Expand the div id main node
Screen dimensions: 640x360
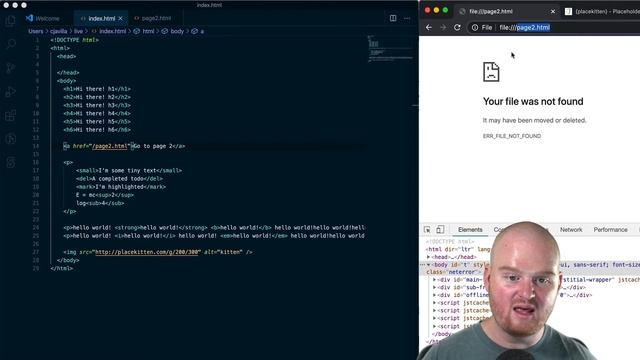click(434, 280)
